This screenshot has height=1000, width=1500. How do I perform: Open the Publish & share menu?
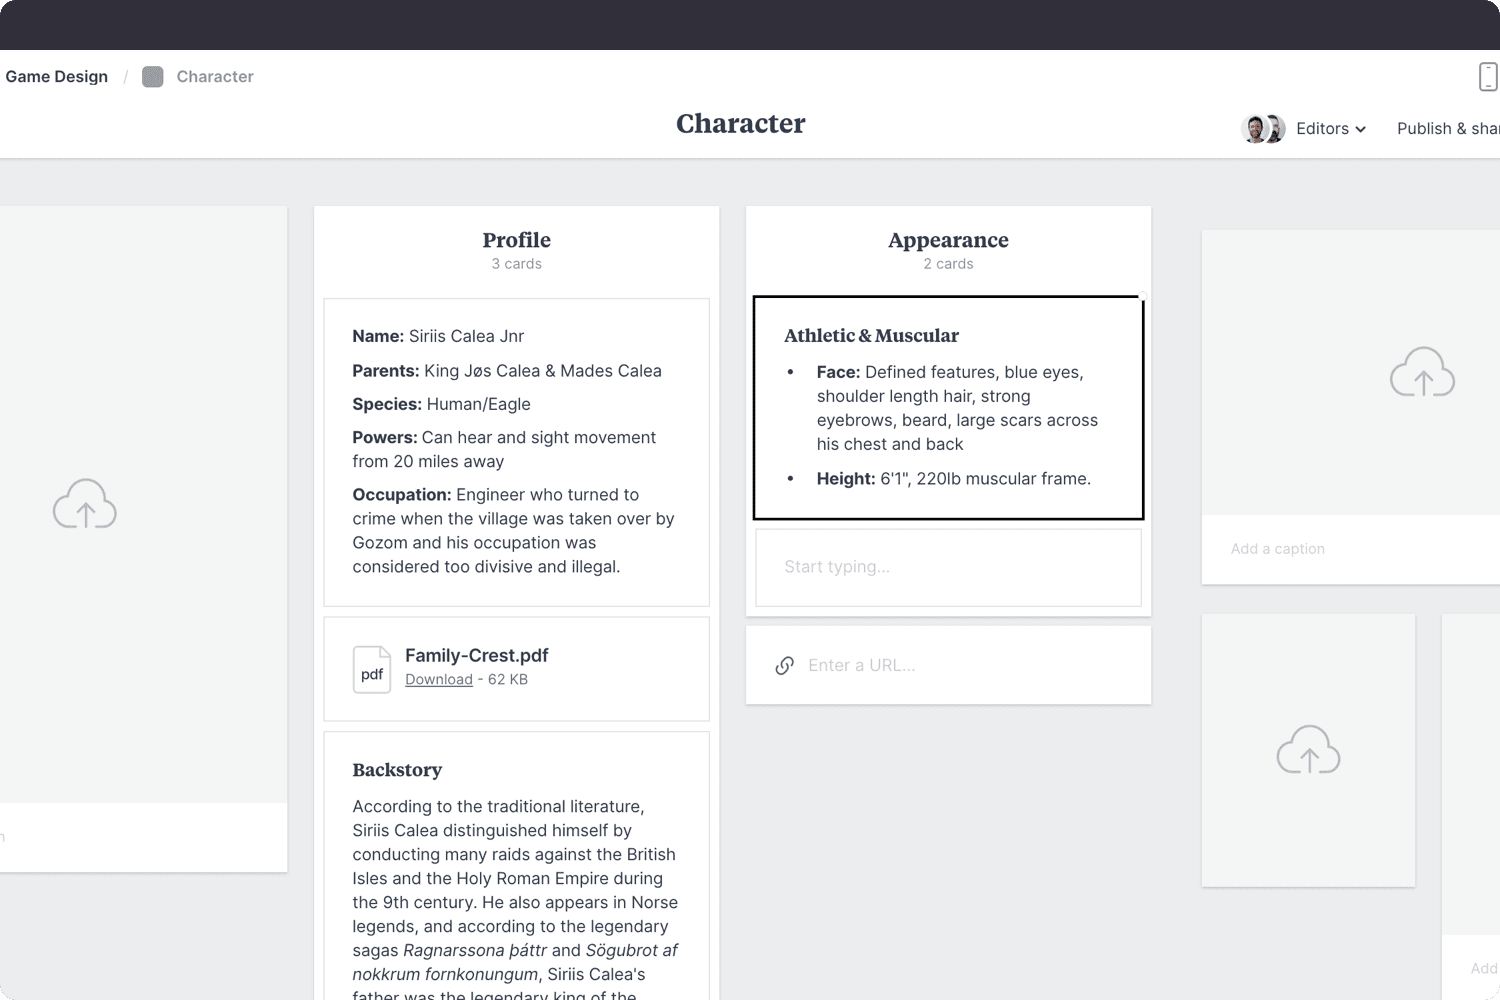[1447, 129]
